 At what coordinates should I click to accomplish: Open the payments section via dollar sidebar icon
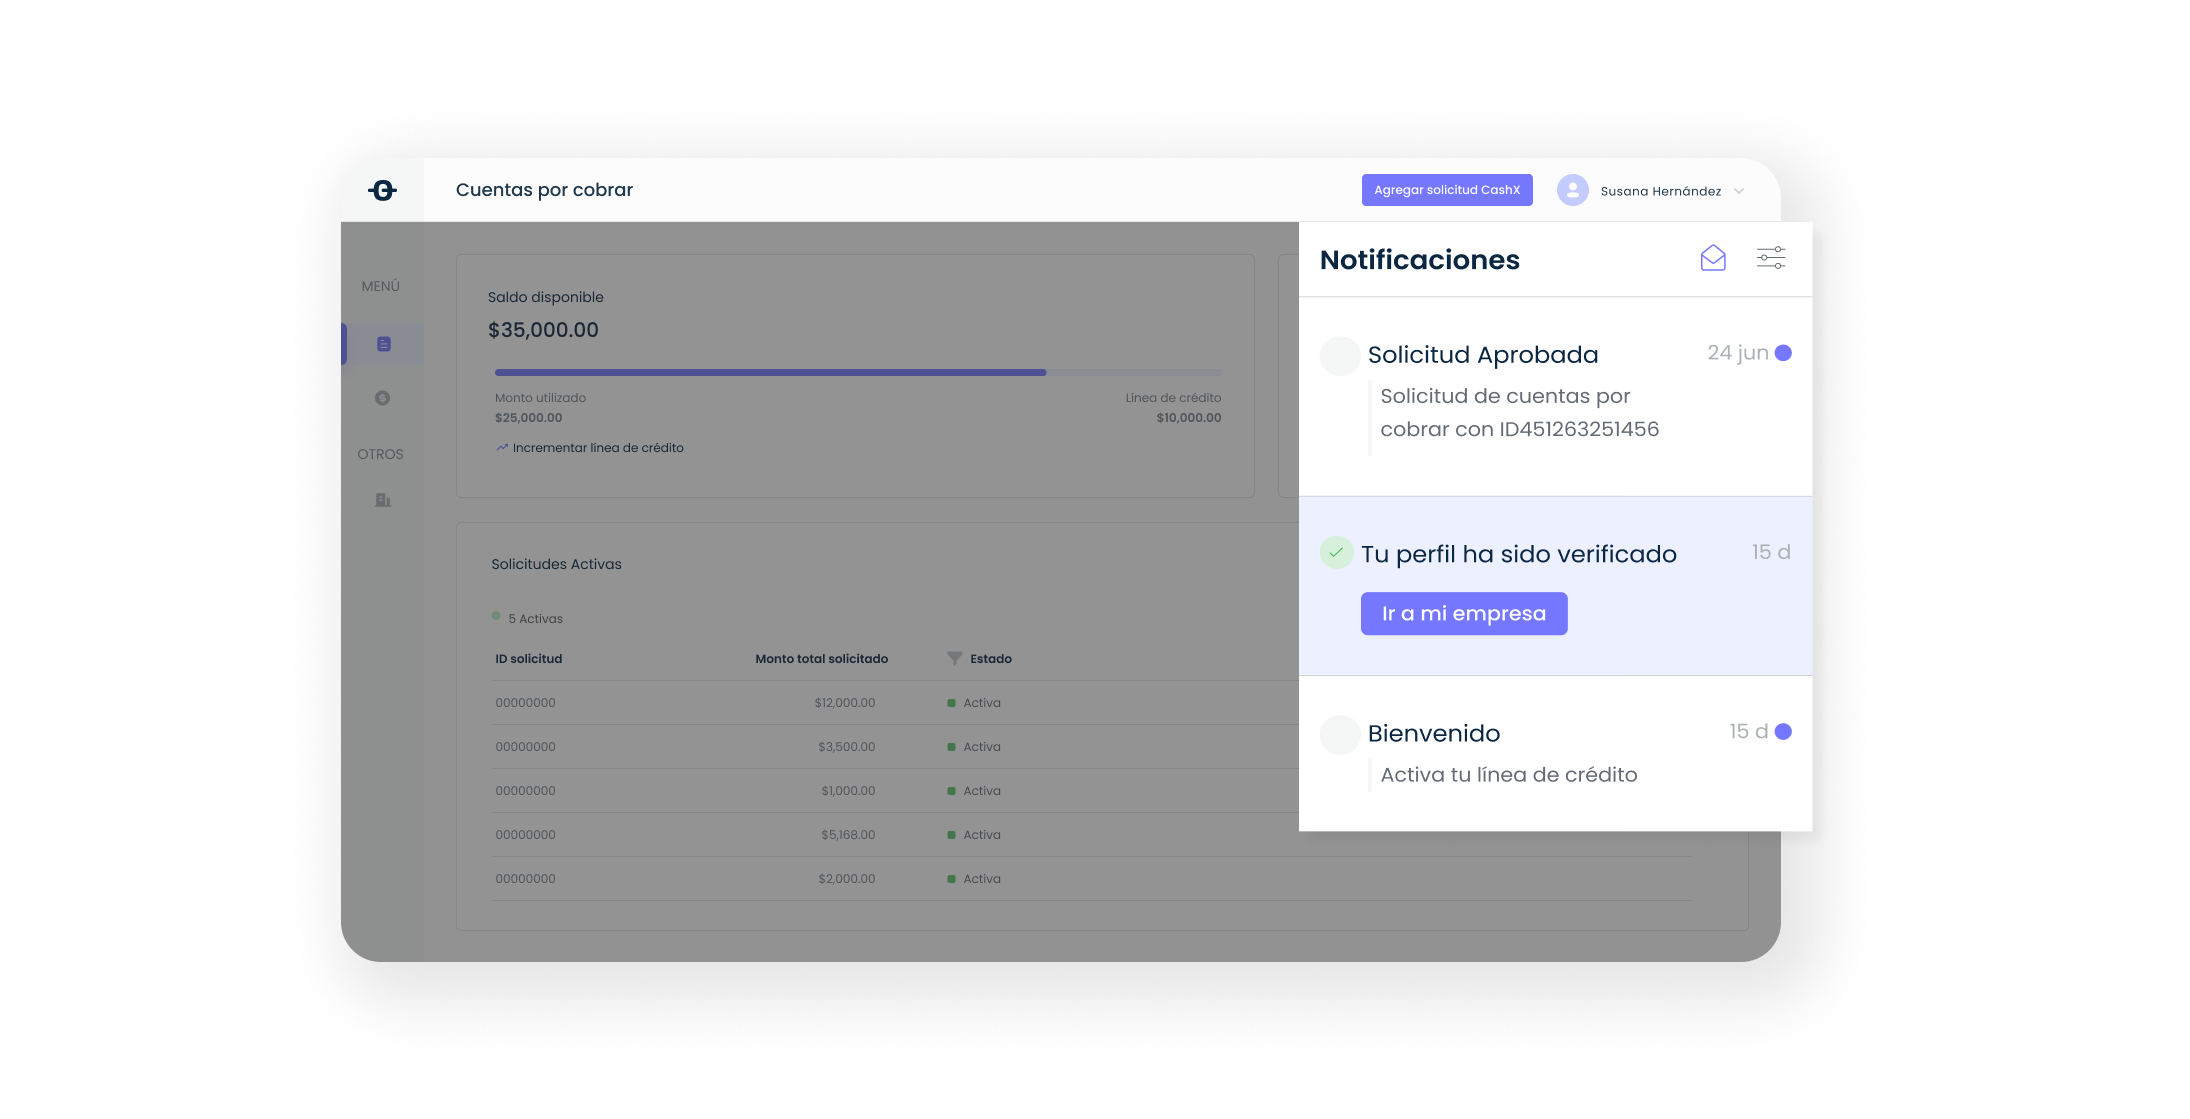tap(383, 397)
